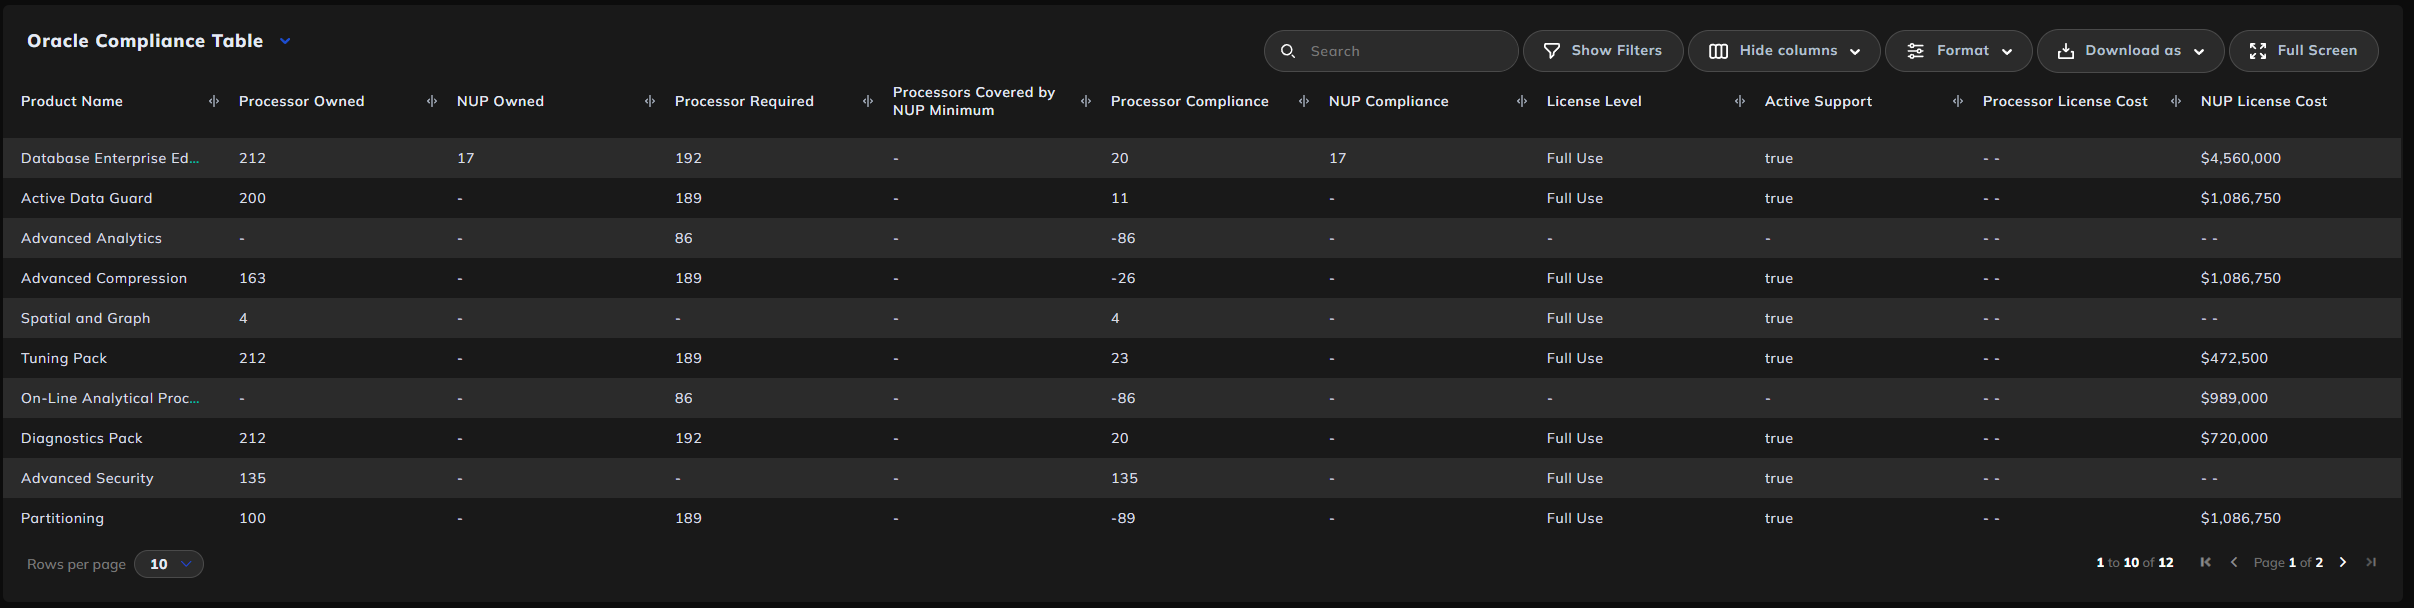The height and width of the screenshot is (608, 2414).
Task: Go to the first page of results
Action: (x=2206, y=562)
